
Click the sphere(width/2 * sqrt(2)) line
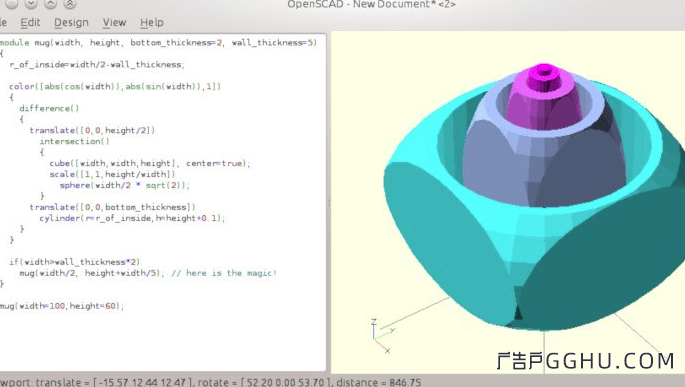pyautogui.click(x=125, y=185)
